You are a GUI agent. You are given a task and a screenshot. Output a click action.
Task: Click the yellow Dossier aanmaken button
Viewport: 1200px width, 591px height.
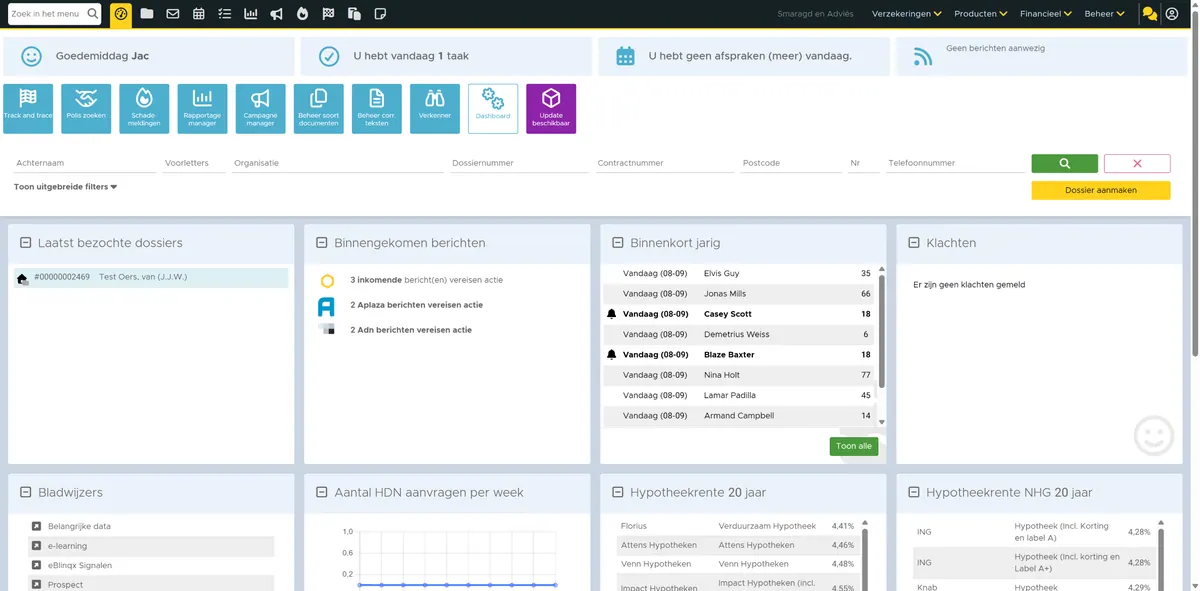point(1101,190)
